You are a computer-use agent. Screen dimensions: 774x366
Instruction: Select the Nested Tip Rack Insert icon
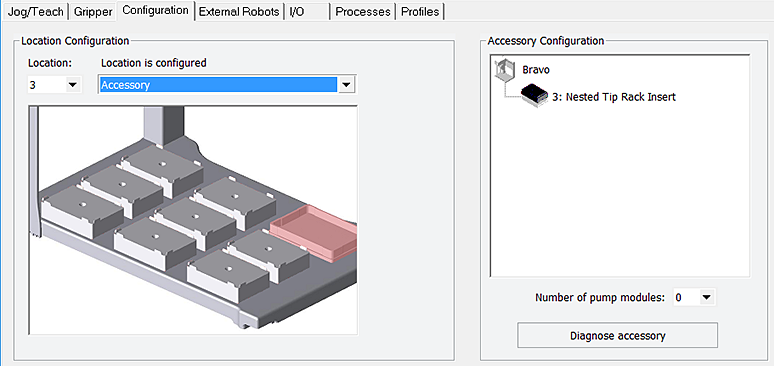534,96
